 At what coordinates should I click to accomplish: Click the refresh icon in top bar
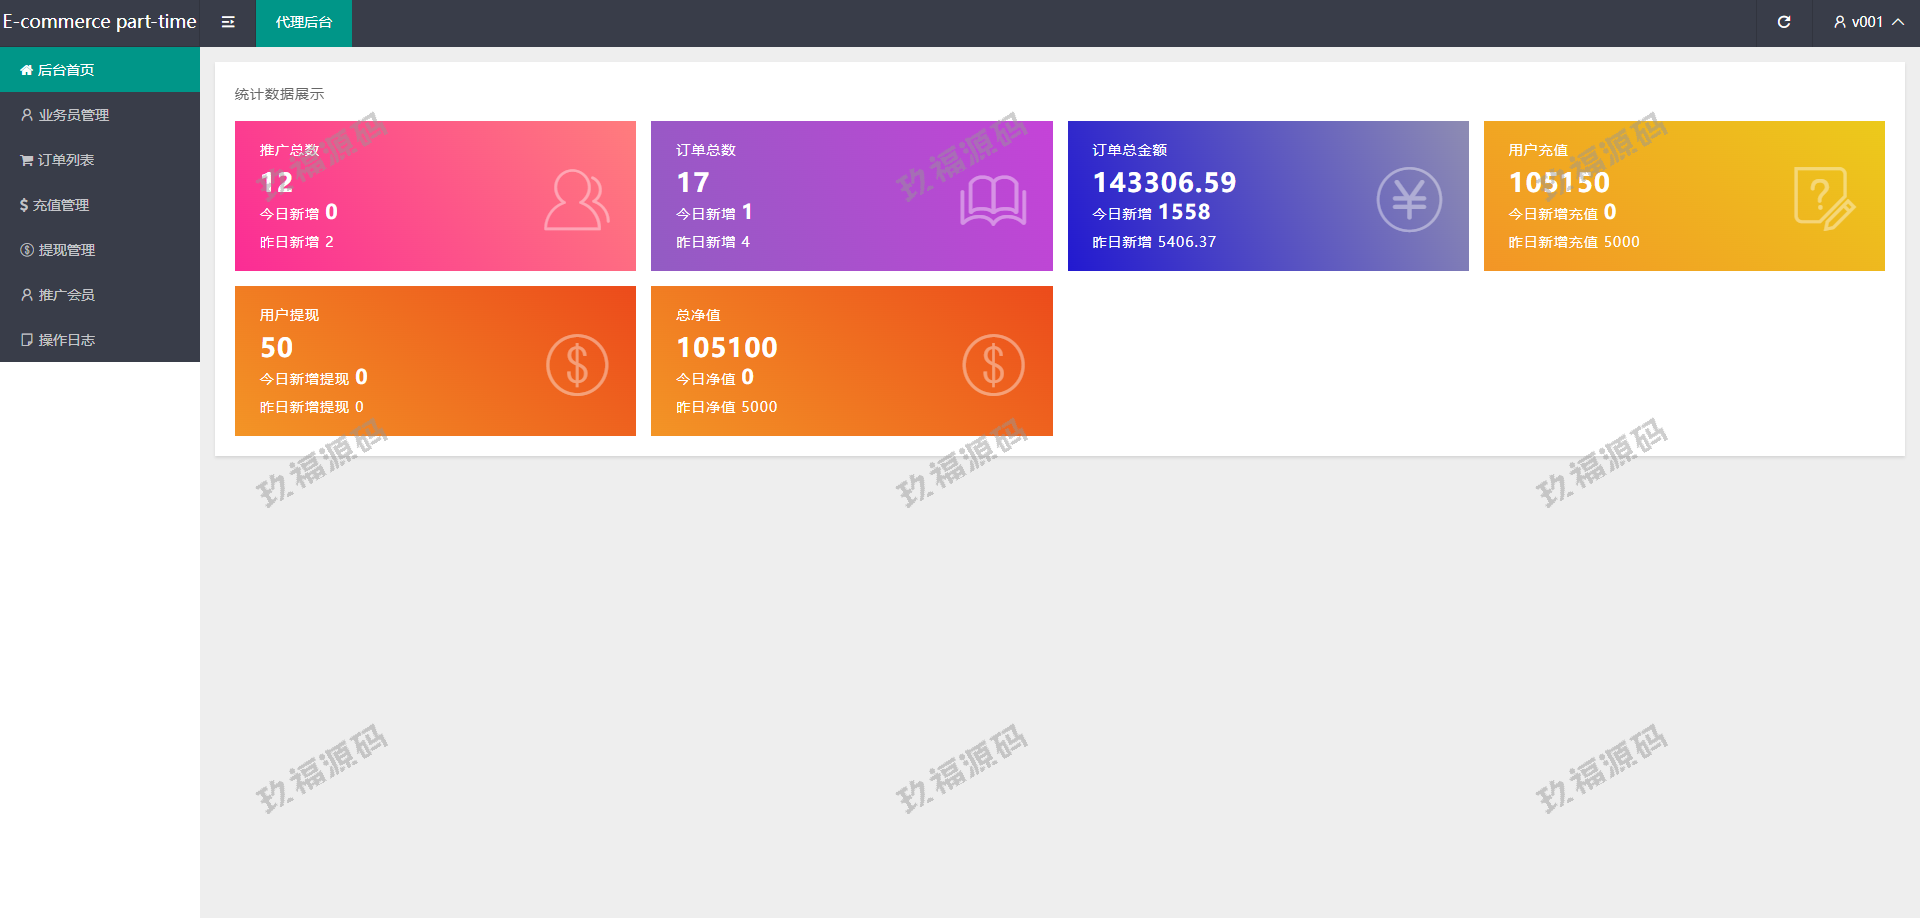coord(1783,22)
